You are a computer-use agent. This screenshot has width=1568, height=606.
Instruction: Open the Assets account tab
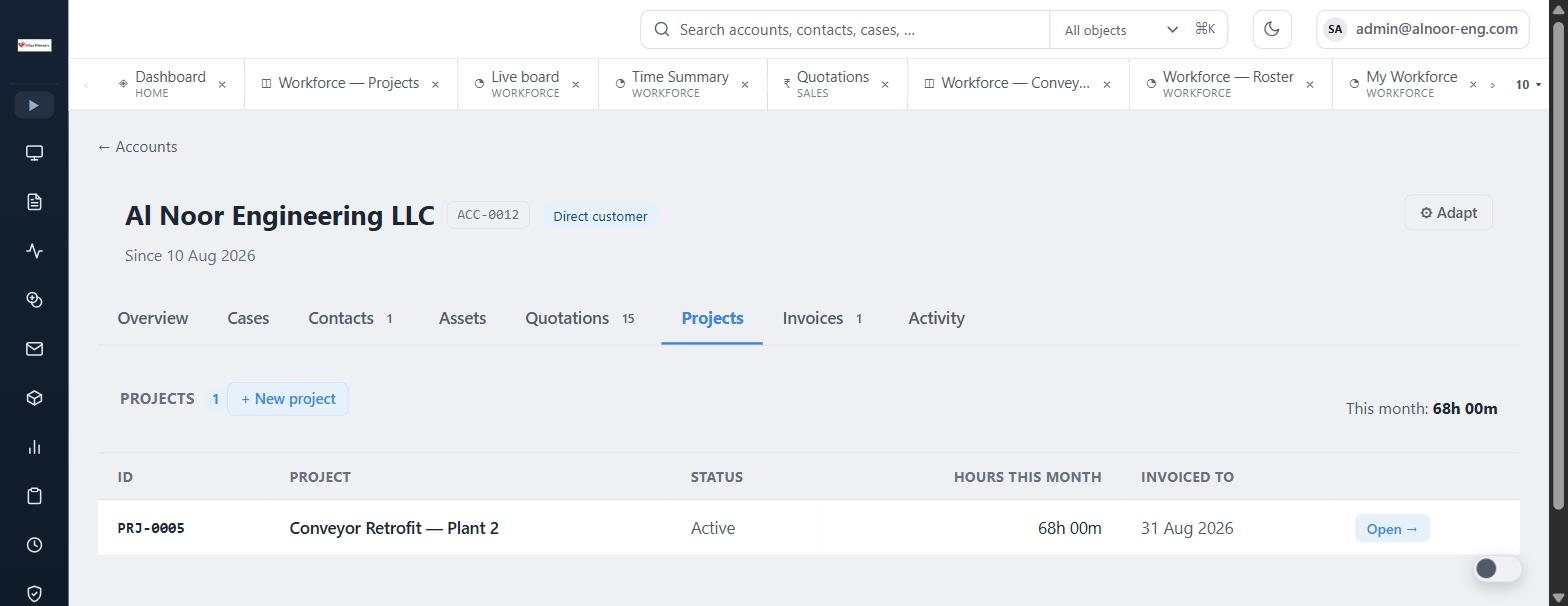tap(462, 318)
